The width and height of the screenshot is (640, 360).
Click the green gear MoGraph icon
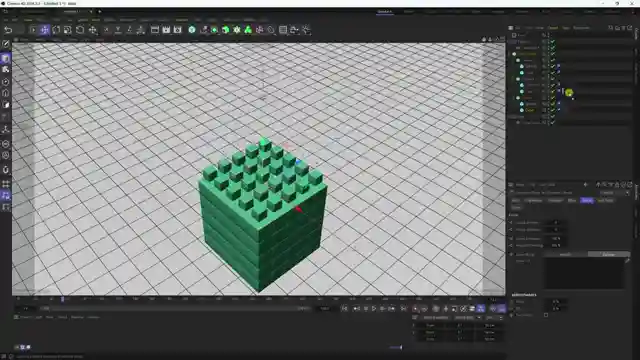(237, 30)
